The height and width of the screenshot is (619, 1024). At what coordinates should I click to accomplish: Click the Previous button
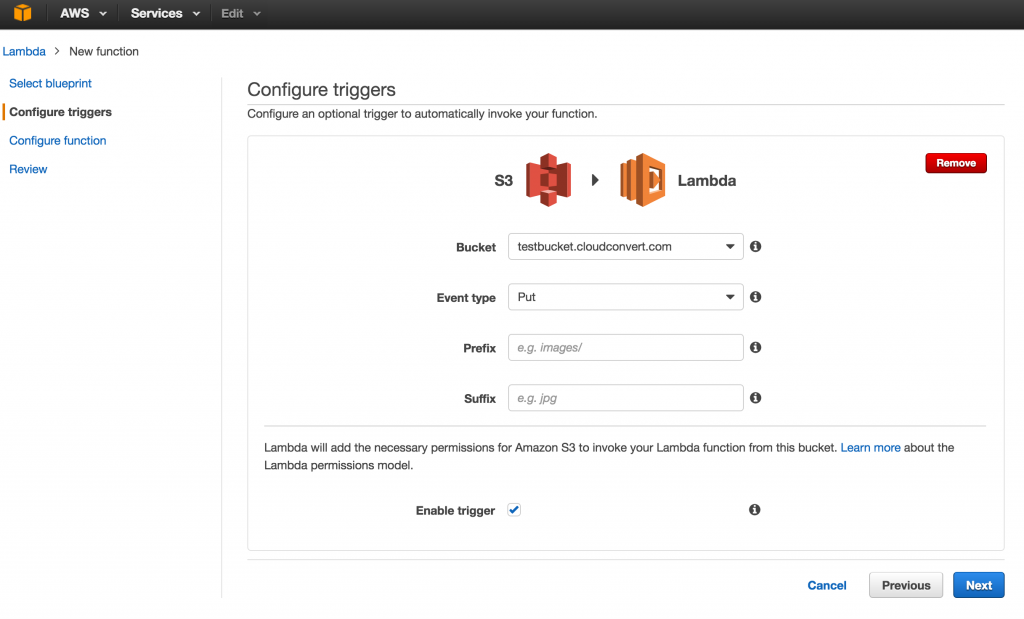[906, 585]
